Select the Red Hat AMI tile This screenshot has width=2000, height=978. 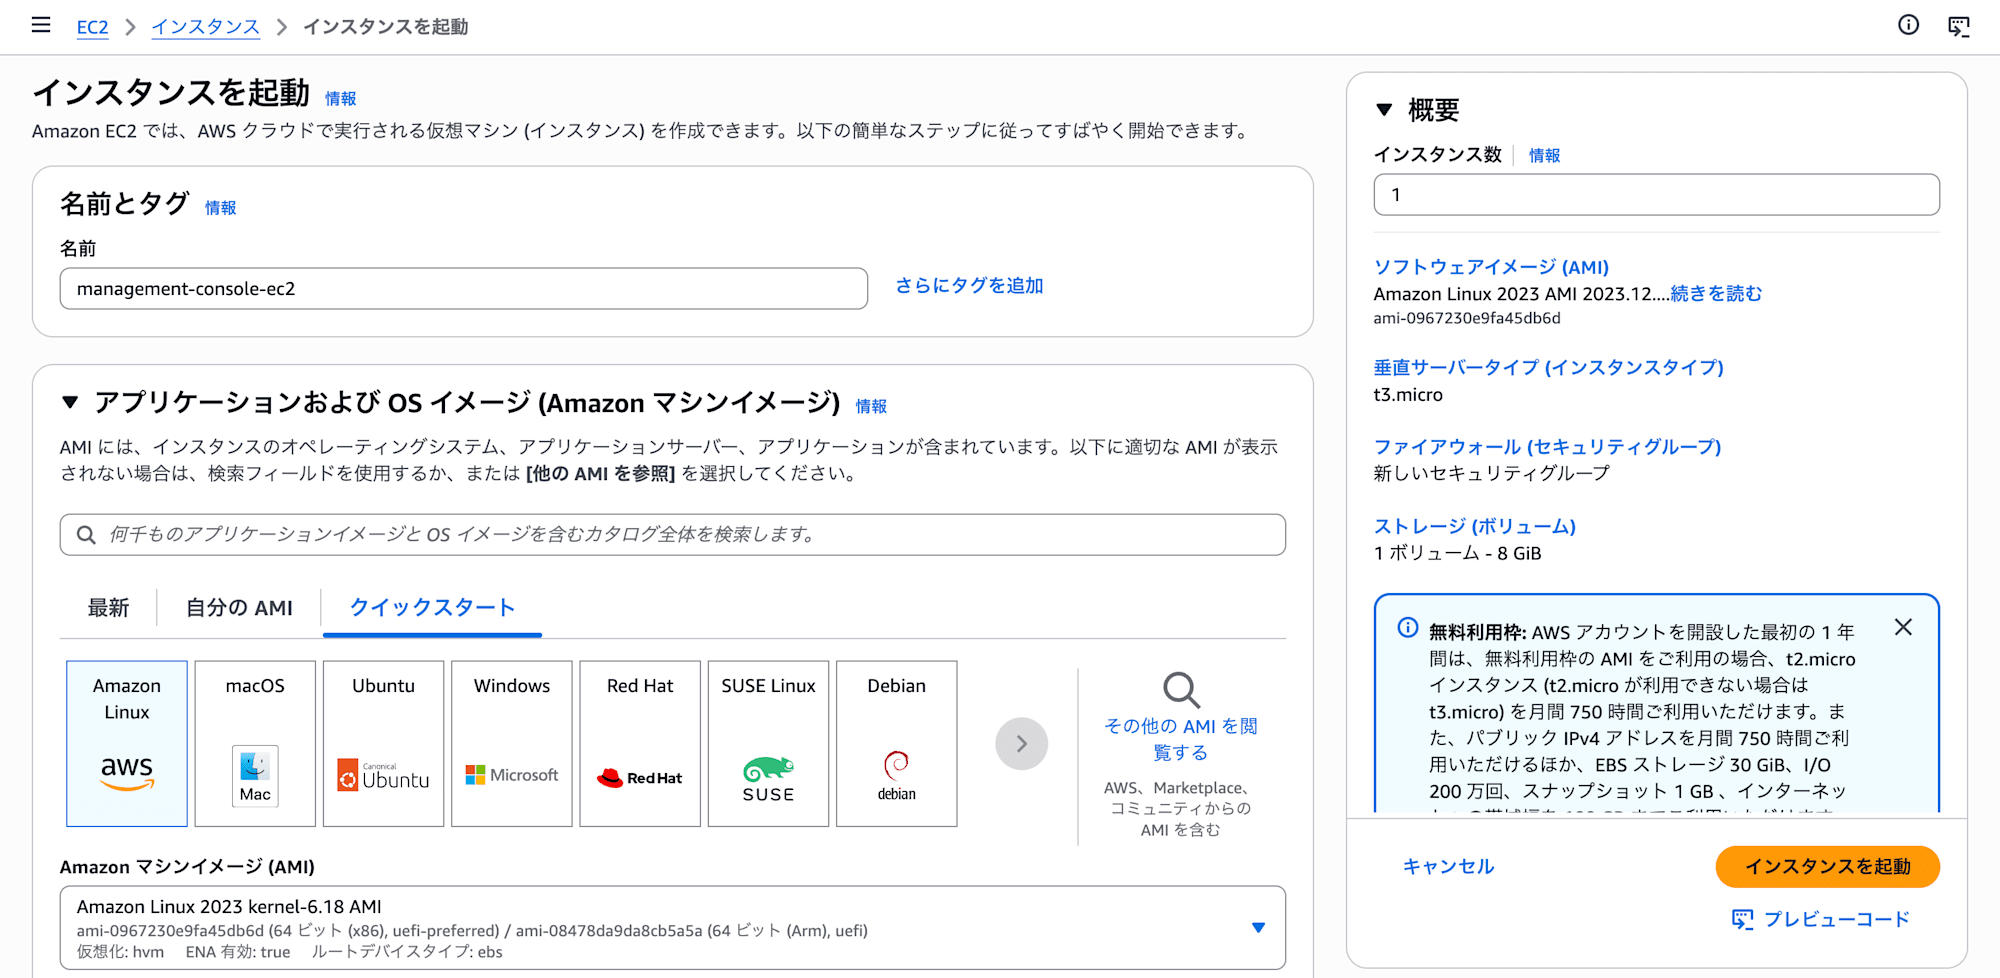point(640,743)
